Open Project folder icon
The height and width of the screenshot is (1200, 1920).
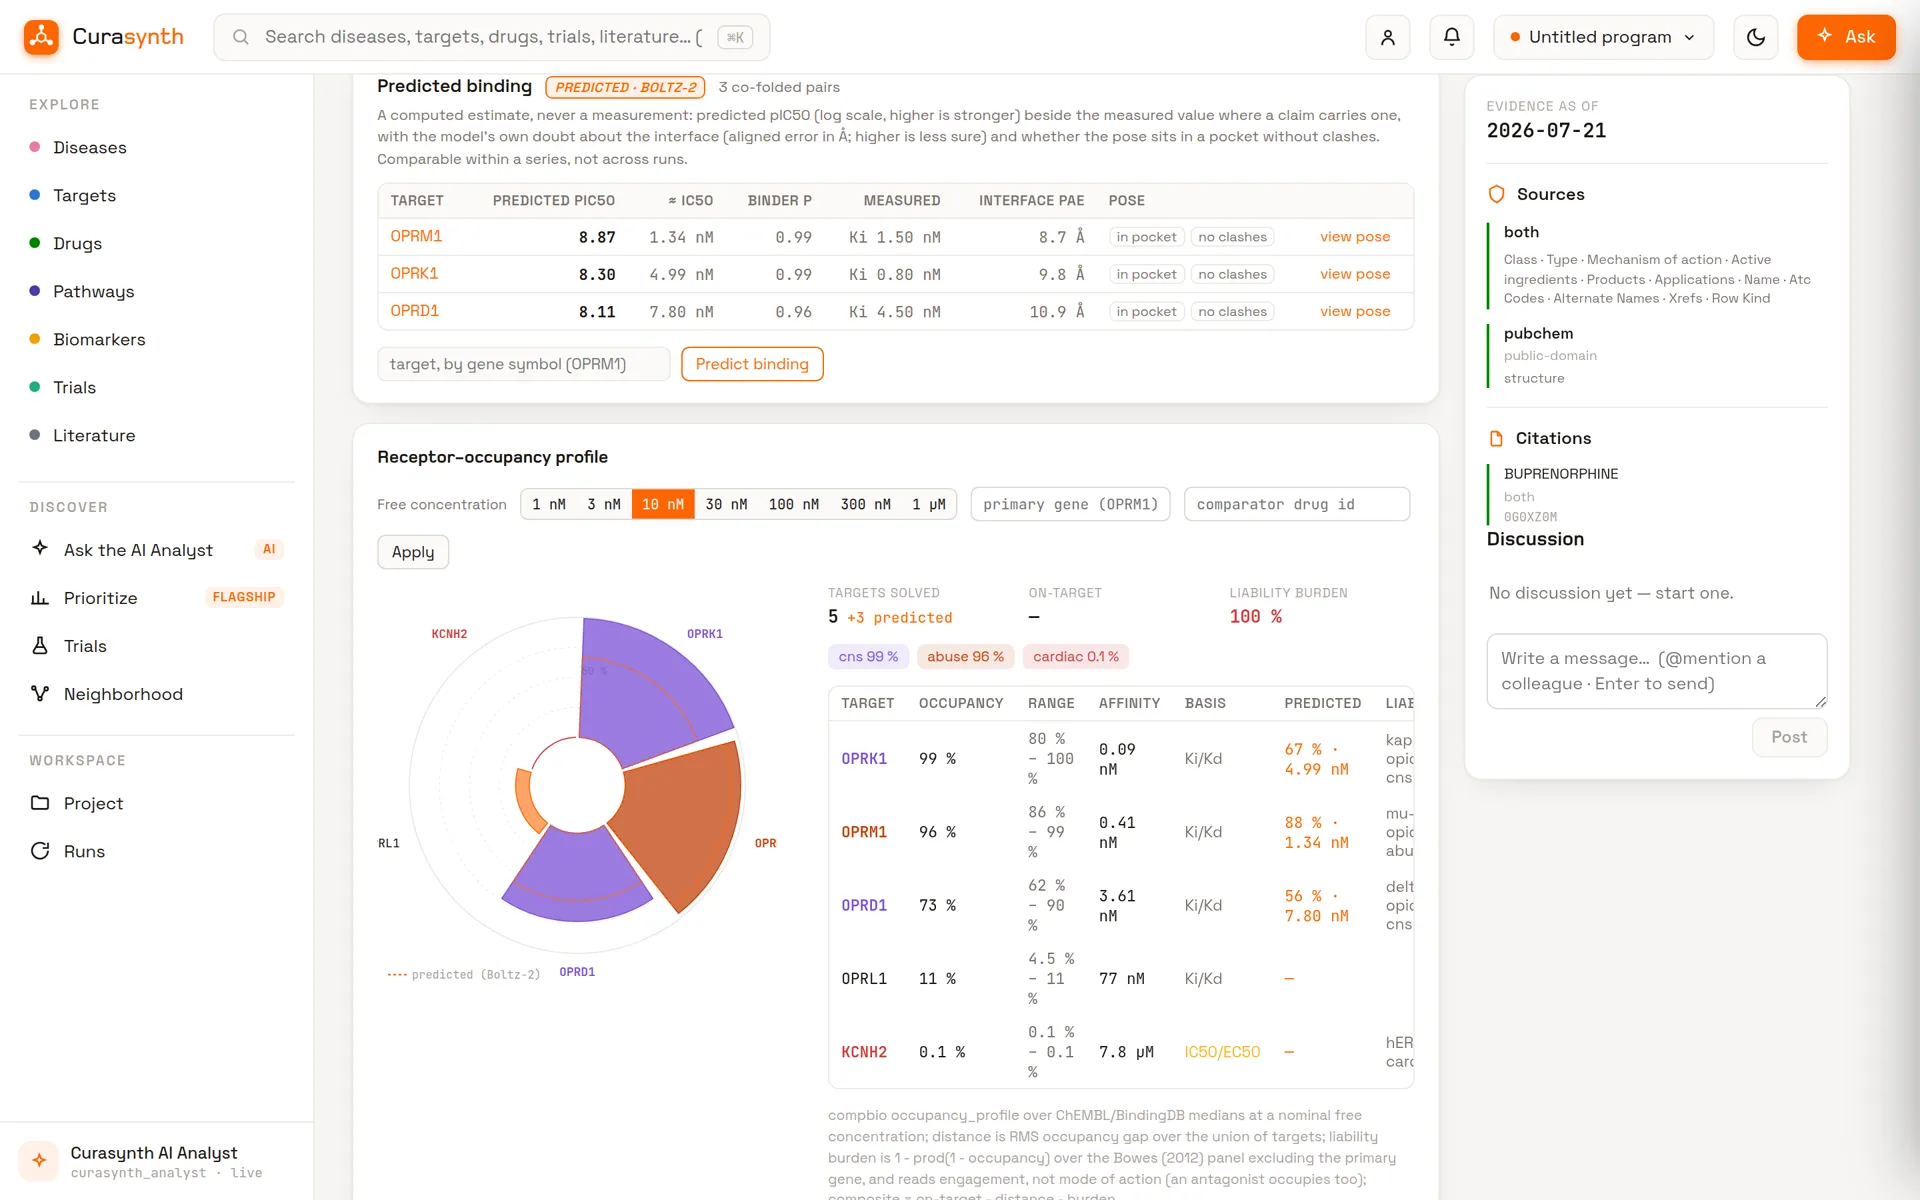40,803
